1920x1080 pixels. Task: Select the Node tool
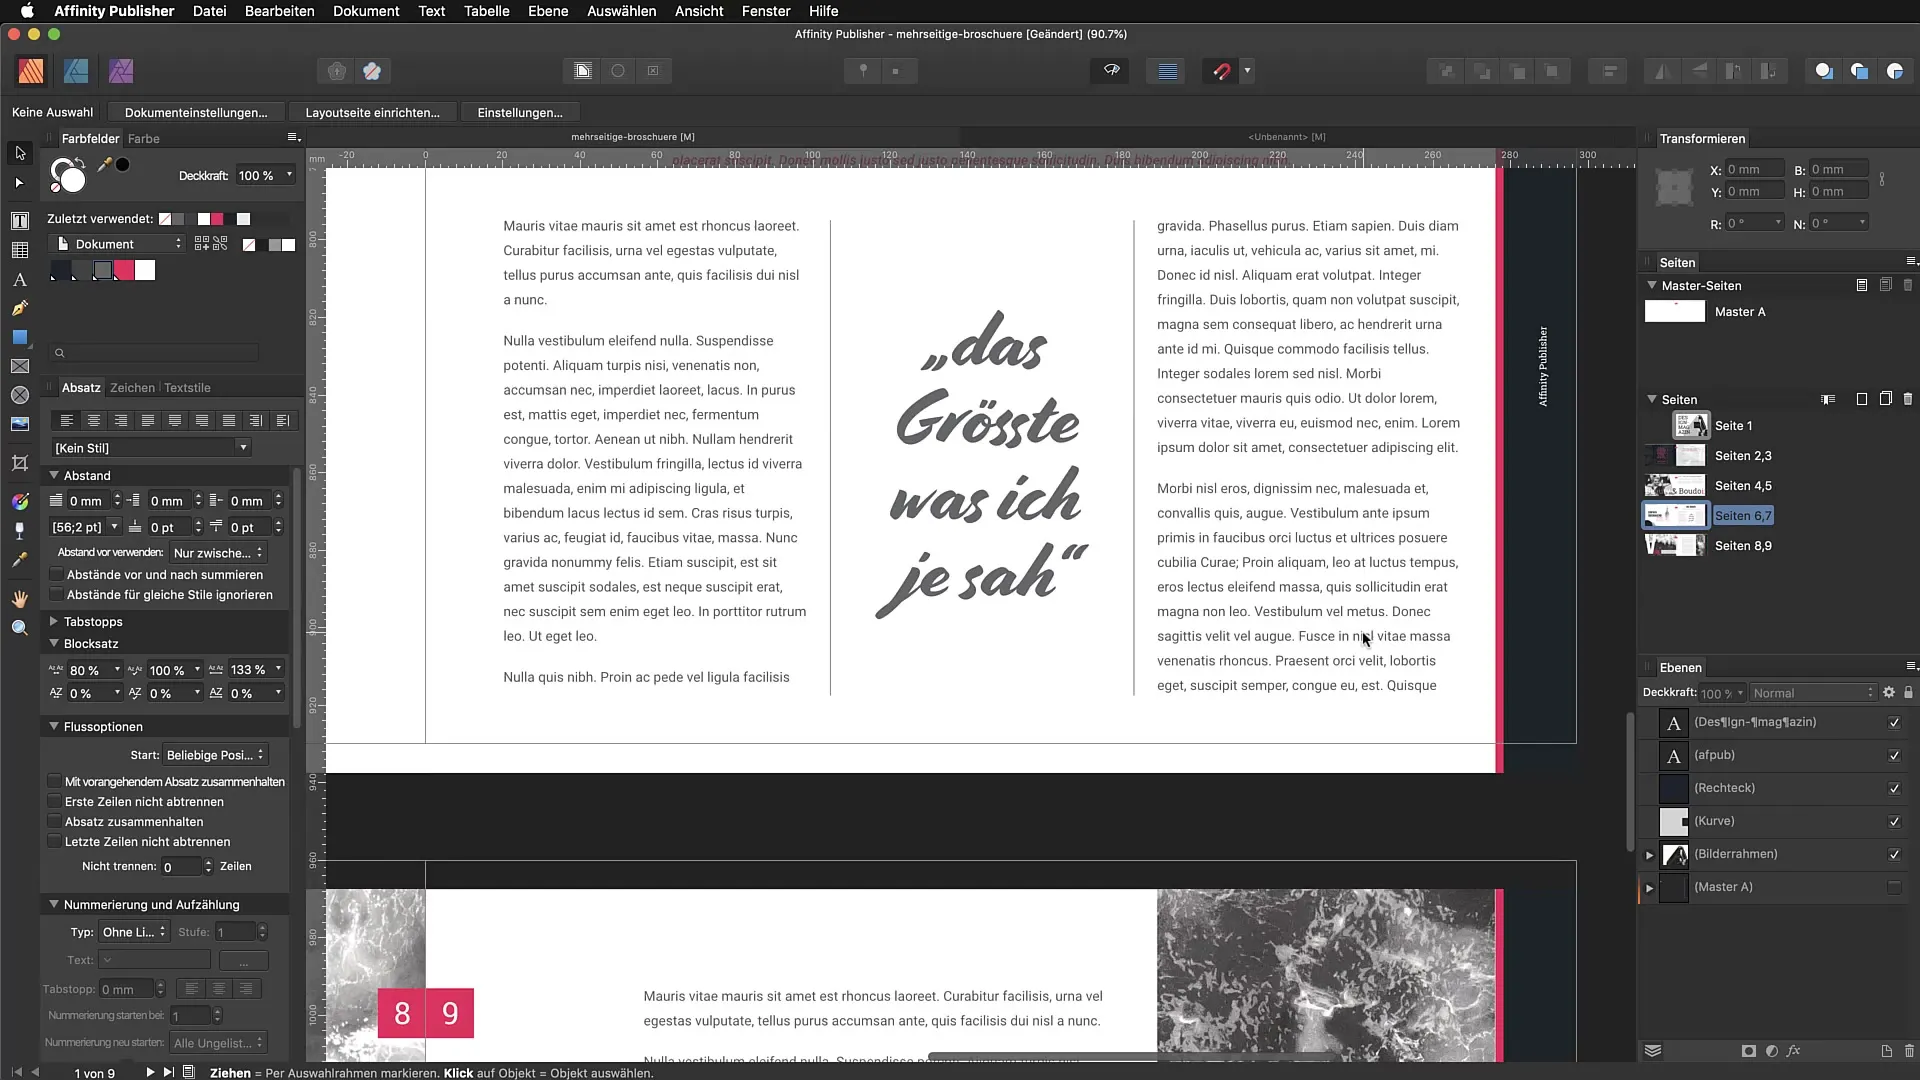[20, 183]
